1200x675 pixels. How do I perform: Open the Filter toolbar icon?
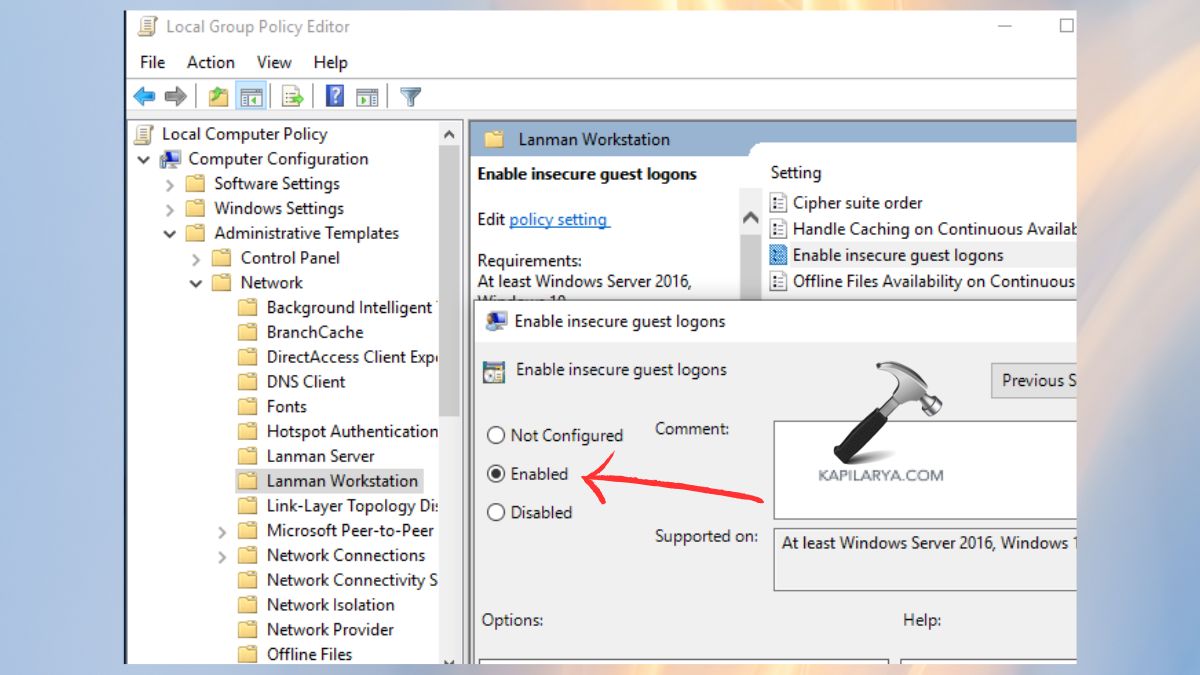pos(410,95)
